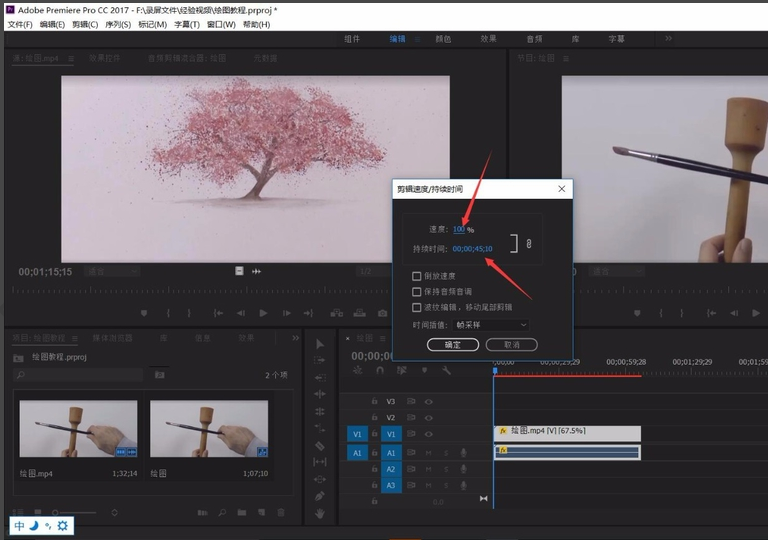Click the export frame camera icon
768x540 pixels.
[383, 313]
